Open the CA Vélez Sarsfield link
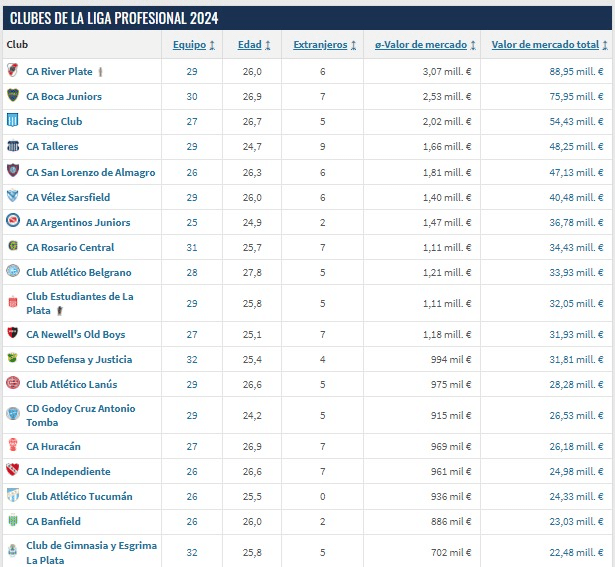The height and width of the screenshot is (567, 615). [x=68, y=197]
